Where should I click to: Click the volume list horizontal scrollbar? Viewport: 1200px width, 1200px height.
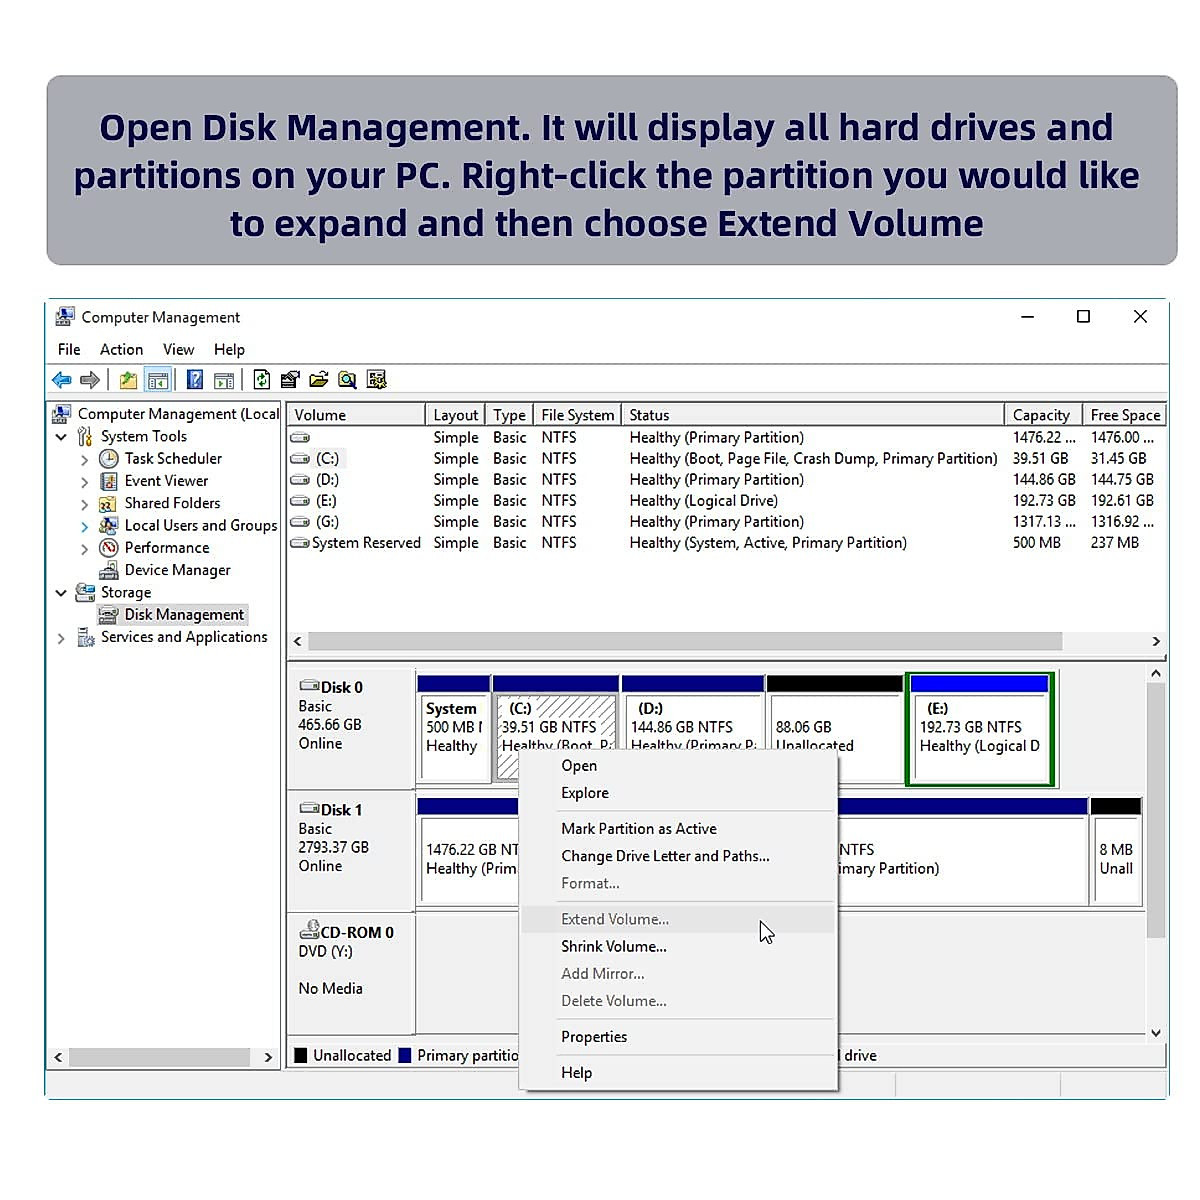[x=684, y=641]
